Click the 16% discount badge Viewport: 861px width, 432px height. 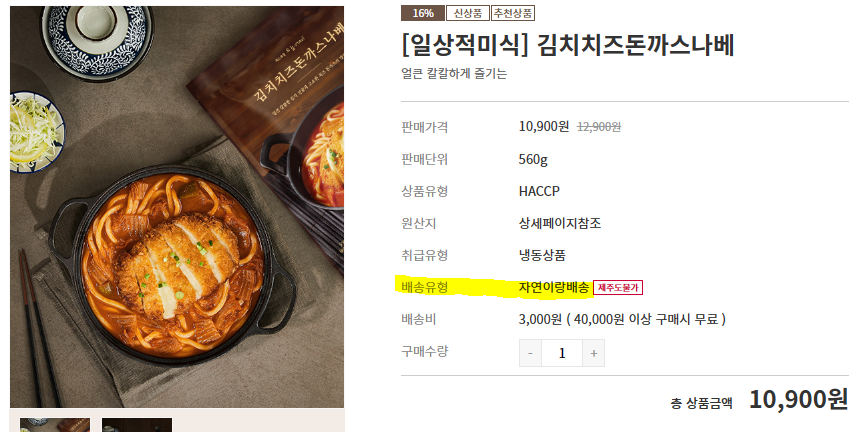point(422,13)
